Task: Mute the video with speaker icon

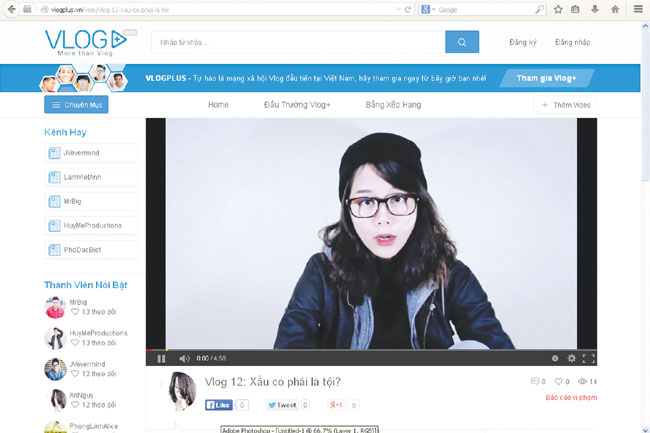Action: pyautogui.click(x=184, y=358)
